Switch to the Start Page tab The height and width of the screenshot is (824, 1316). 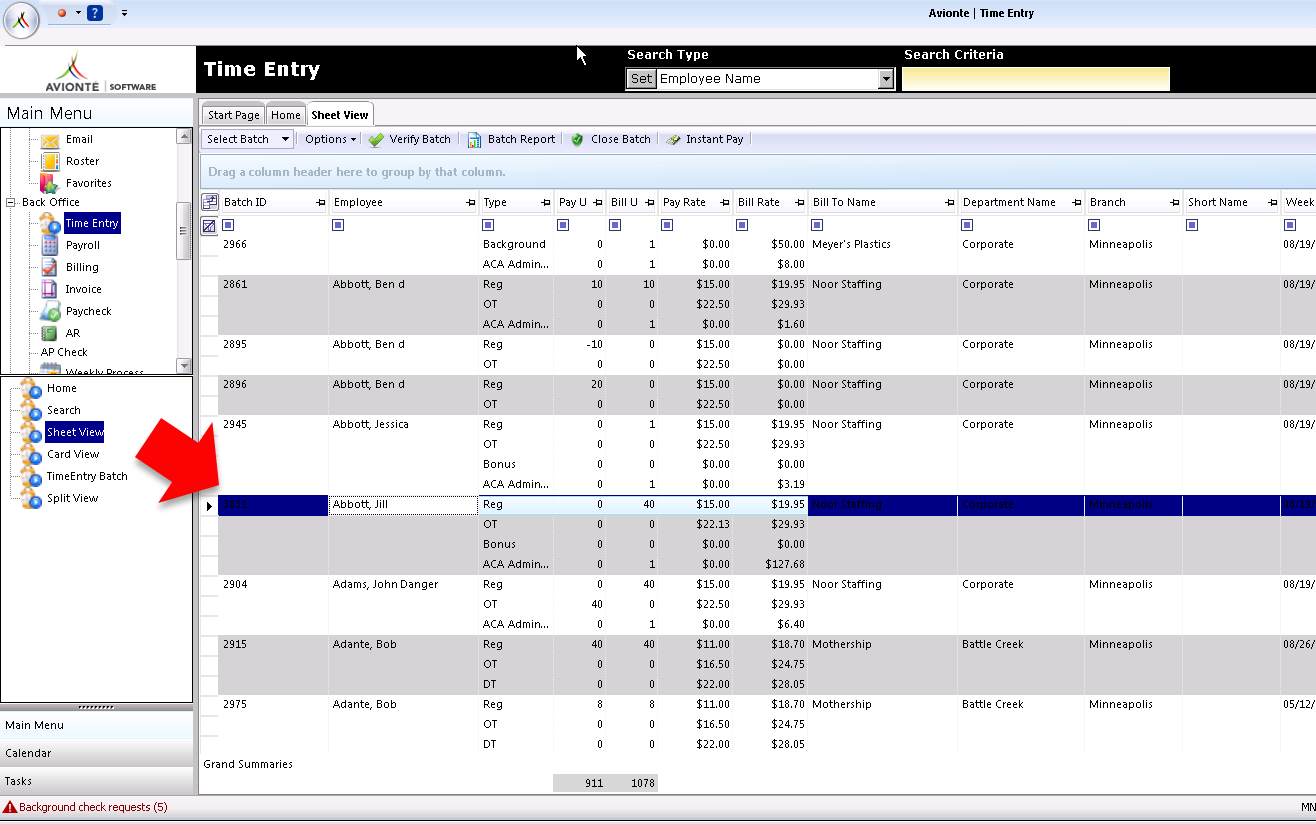coord(234,115)
